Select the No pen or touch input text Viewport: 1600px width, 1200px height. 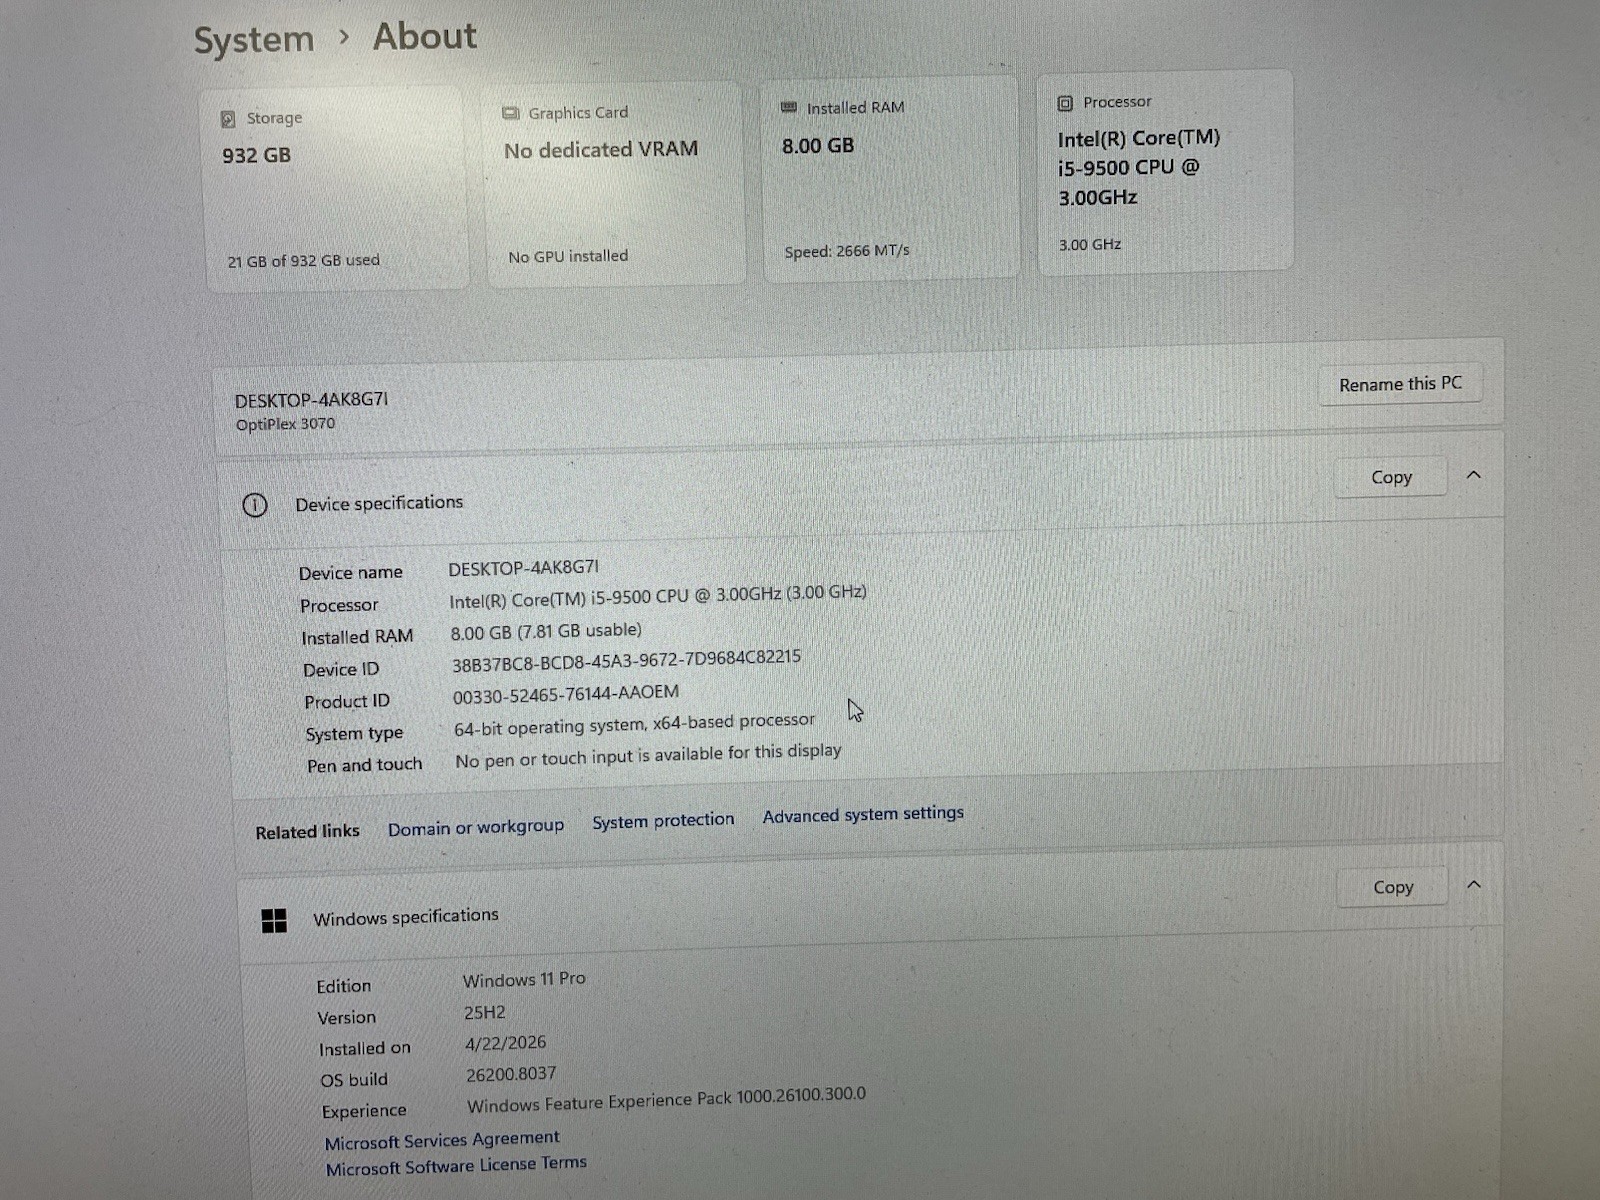[648, 755]
